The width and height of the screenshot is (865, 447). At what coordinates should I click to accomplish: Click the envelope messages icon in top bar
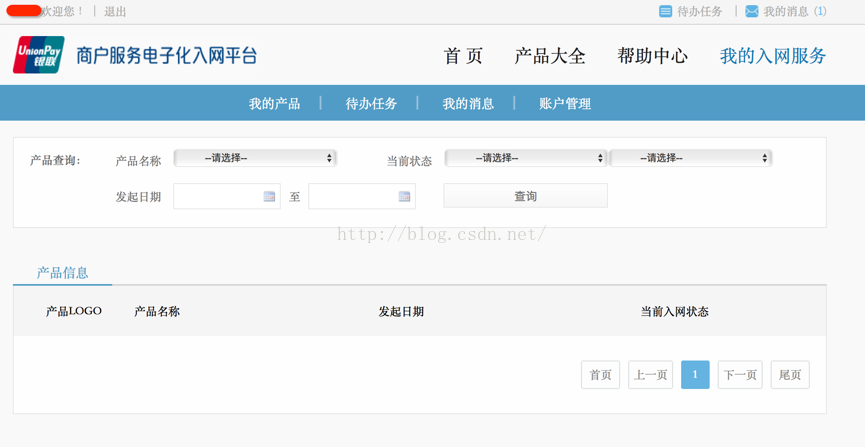(x=752, y=11)
